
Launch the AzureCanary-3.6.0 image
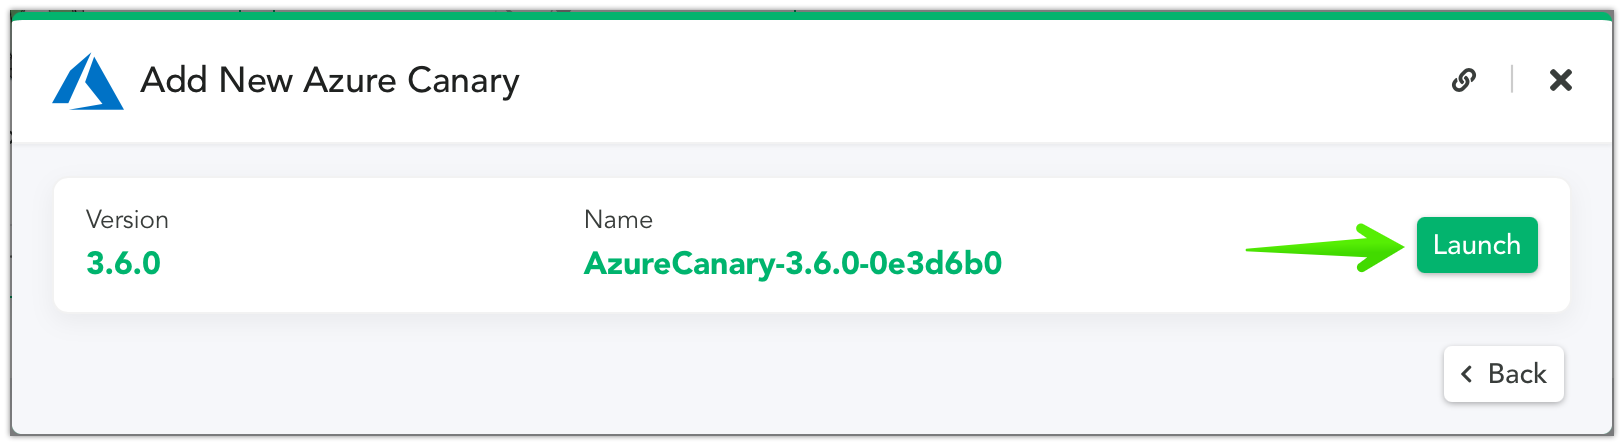click(1477, 245)
